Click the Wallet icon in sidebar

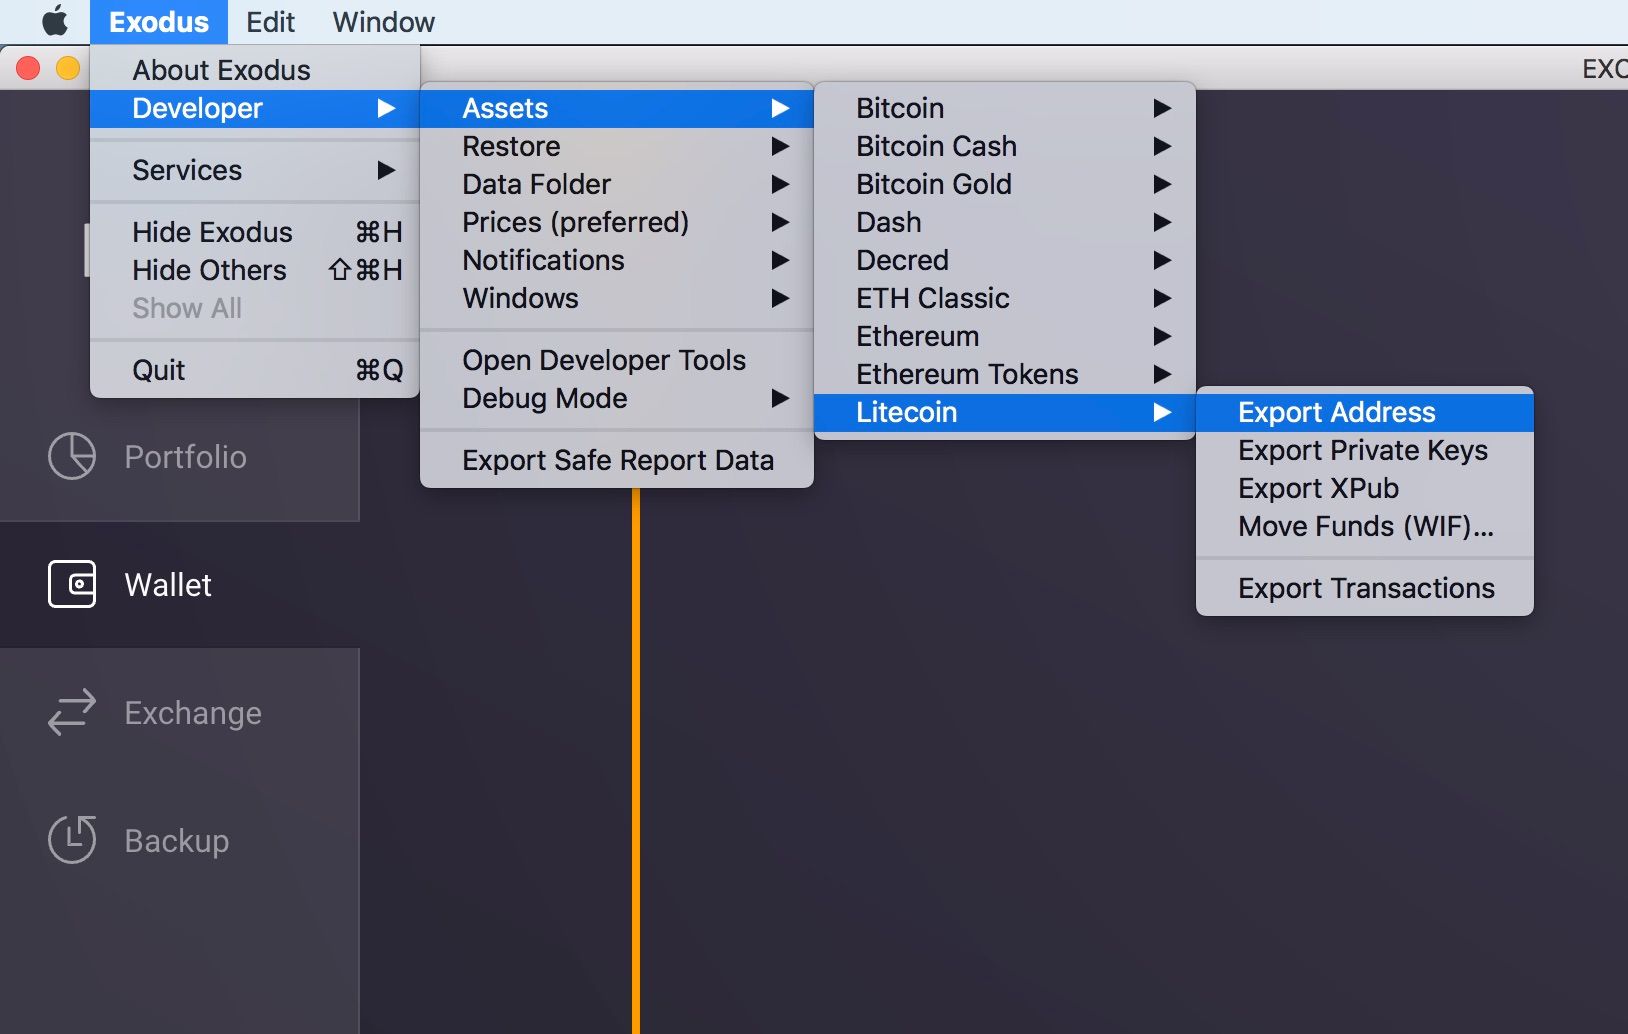72,584
